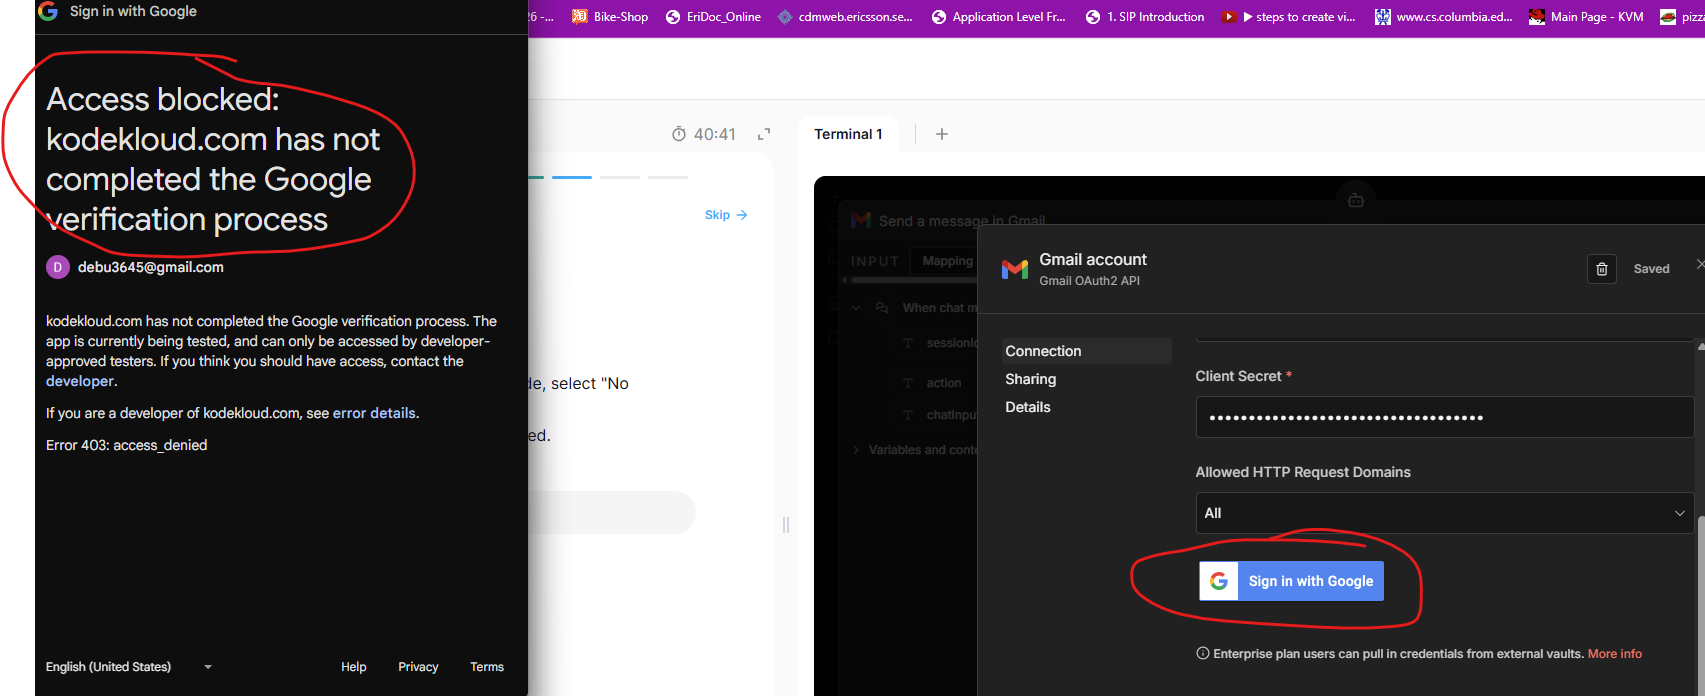
Task: Open Google Help link
Action: coord(354,667)
